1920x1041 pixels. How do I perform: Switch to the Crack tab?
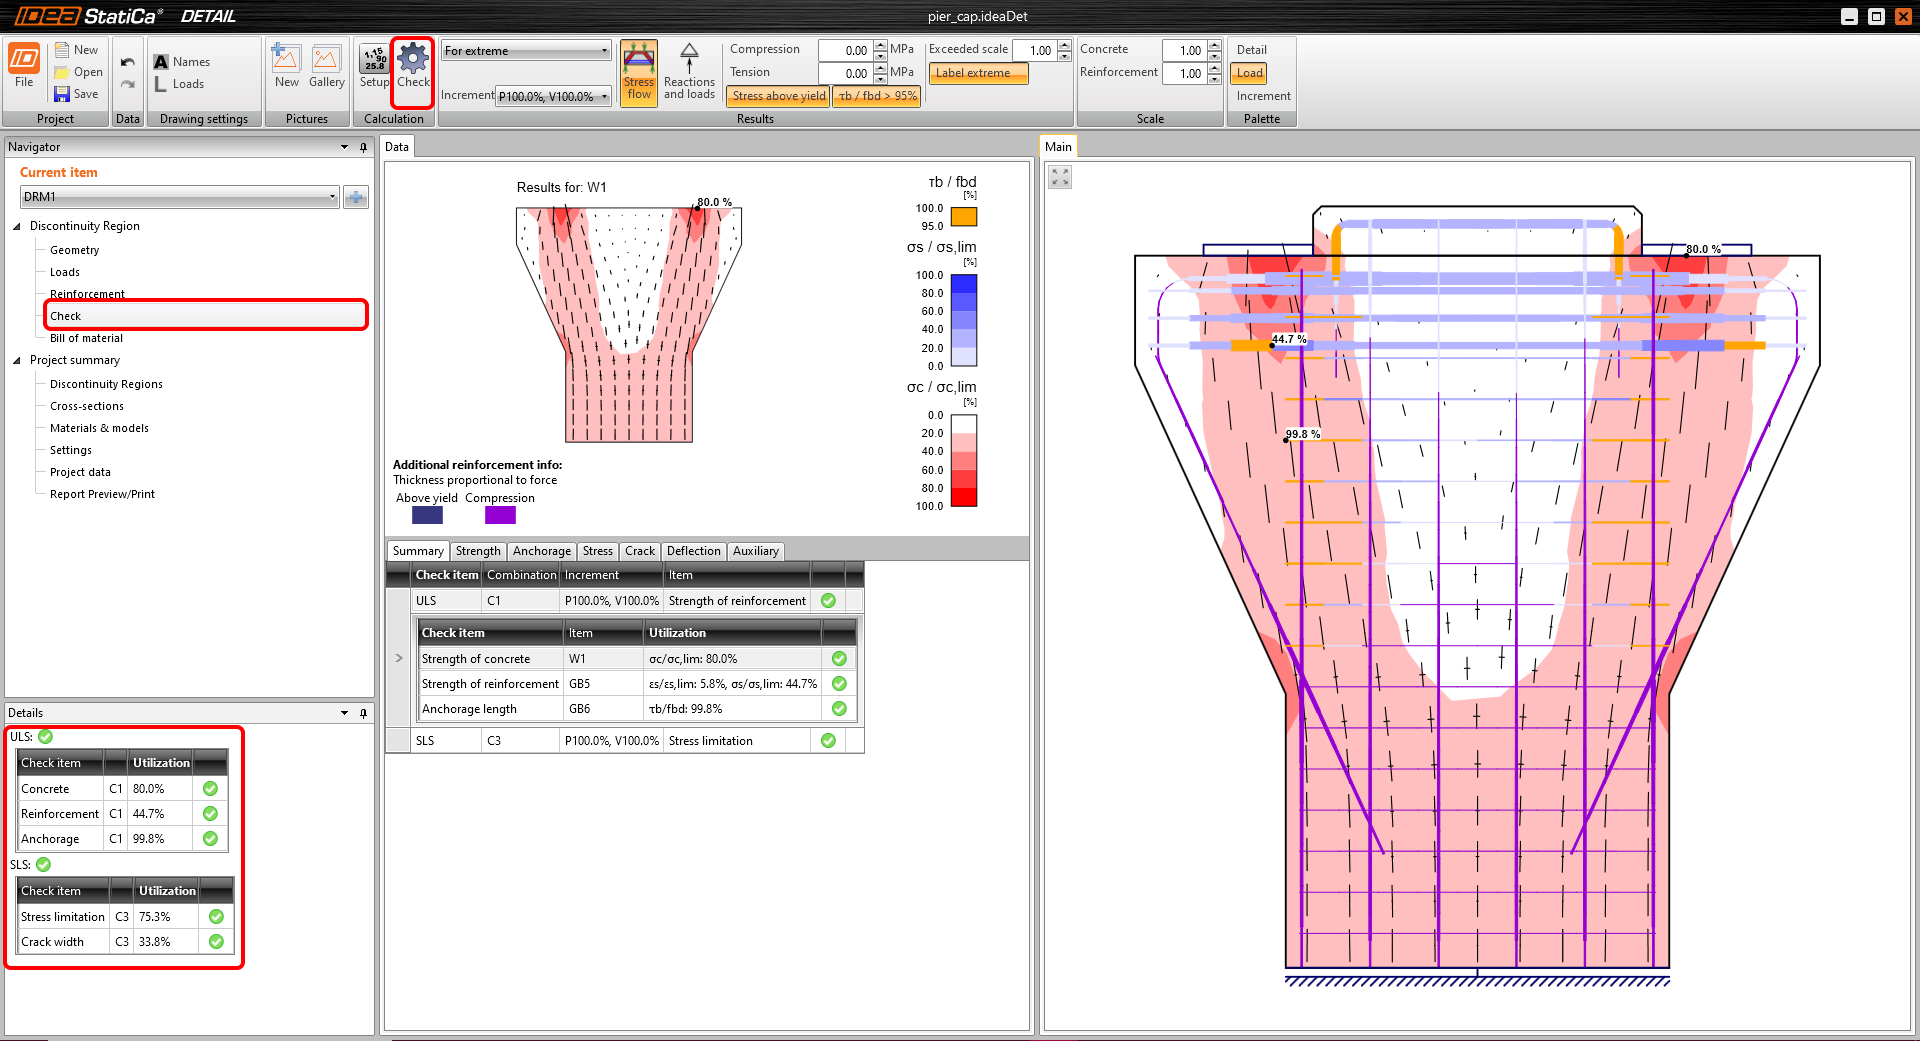[x=639, y=551]
